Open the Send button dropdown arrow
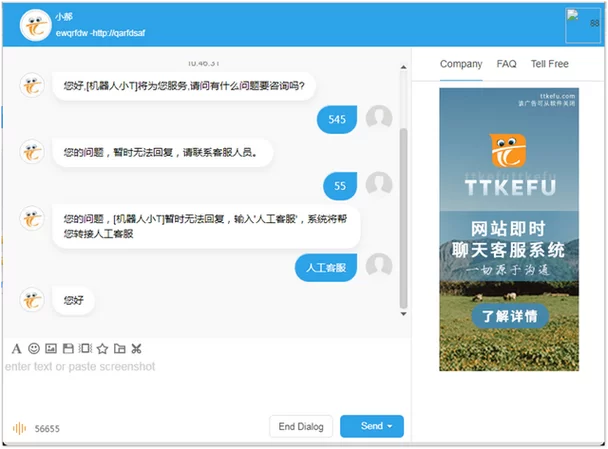 pyautogui.click(x=390, y=426)
